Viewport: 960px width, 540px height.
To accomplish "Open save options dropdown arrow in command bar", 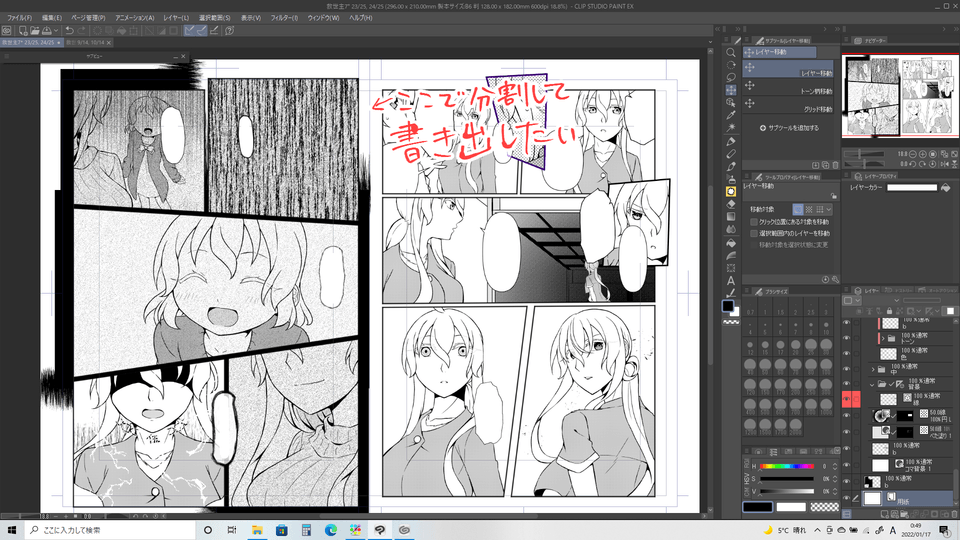I will 56,30.
